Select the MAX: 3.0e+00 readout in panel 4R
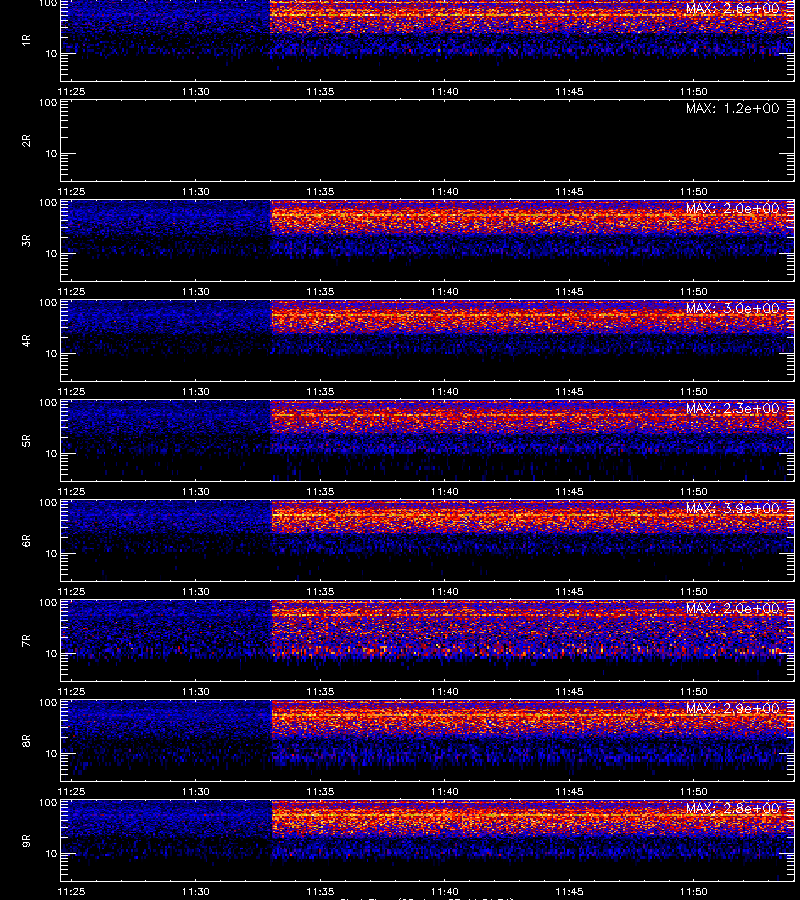800x900 pixels. coord(732,308)
